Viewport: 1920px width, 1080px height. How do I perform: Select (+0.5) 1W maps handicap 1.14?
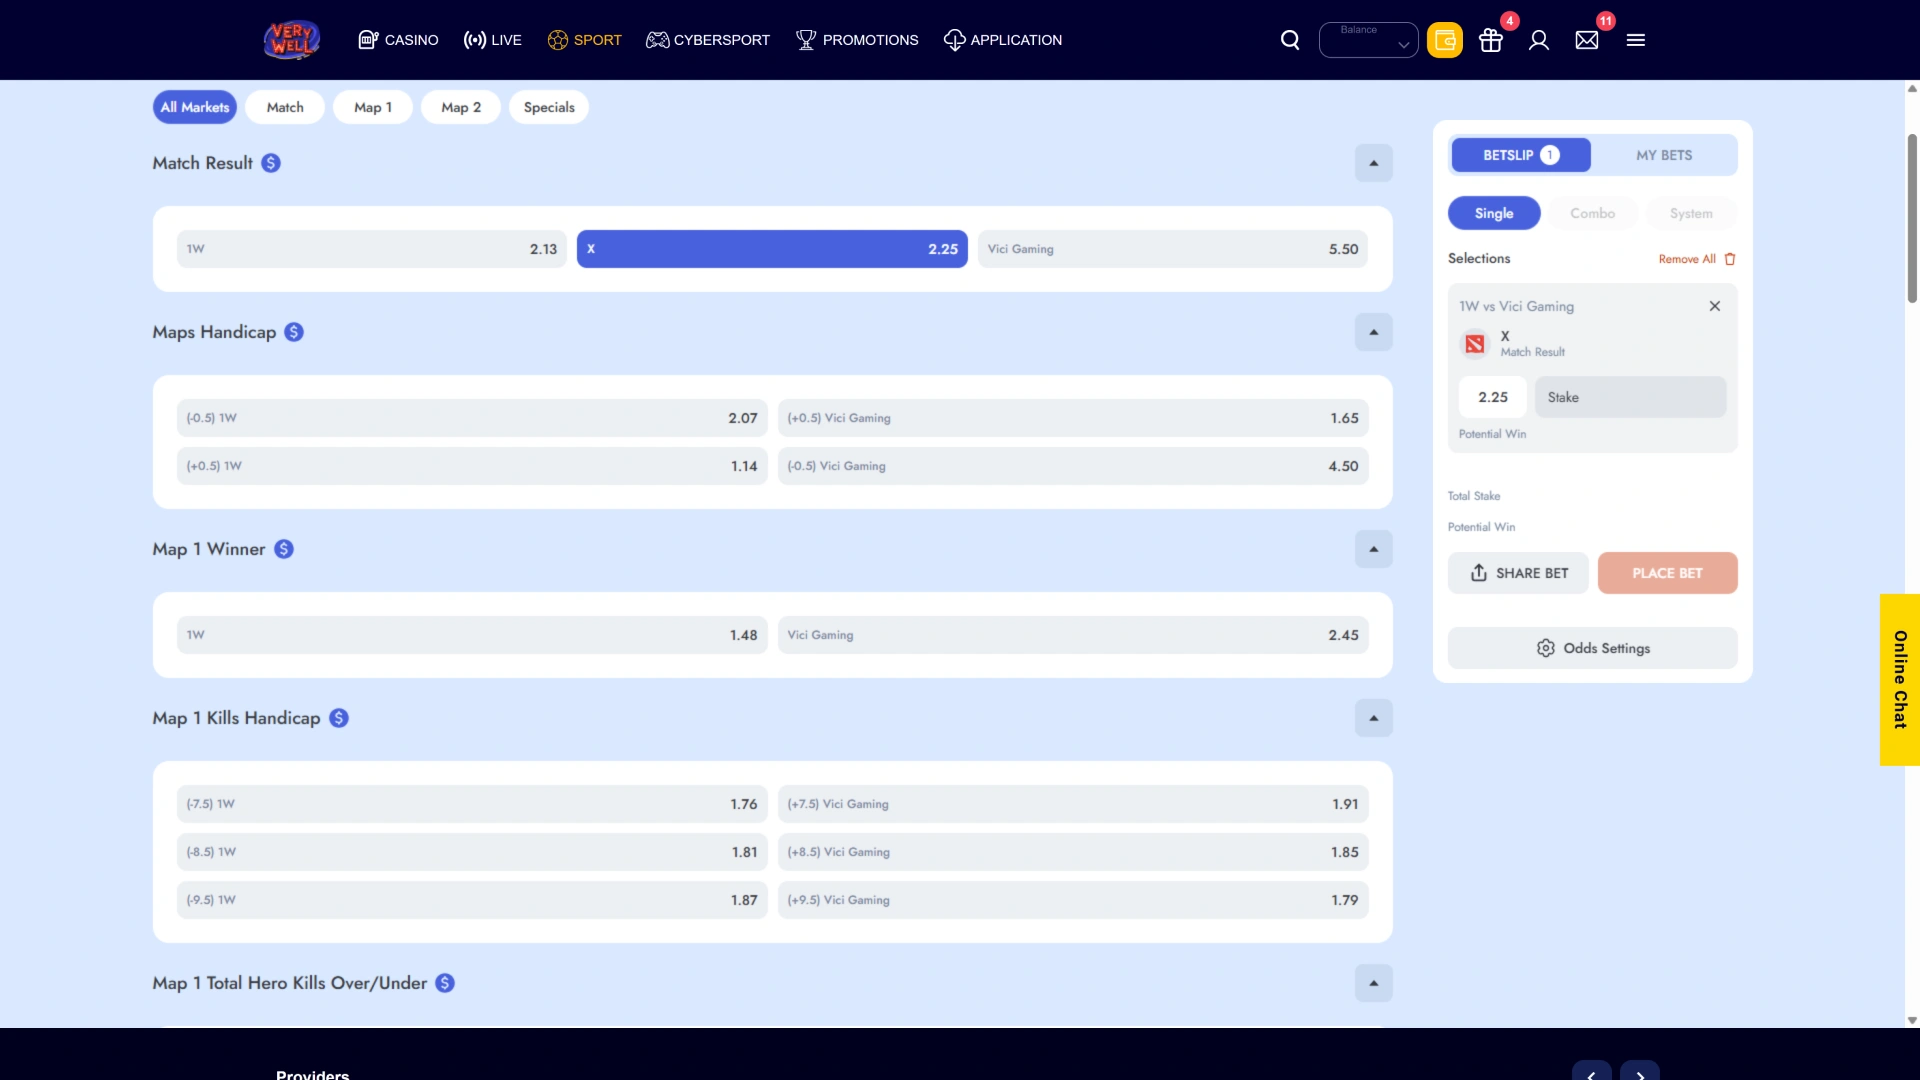tap(472, 466)
